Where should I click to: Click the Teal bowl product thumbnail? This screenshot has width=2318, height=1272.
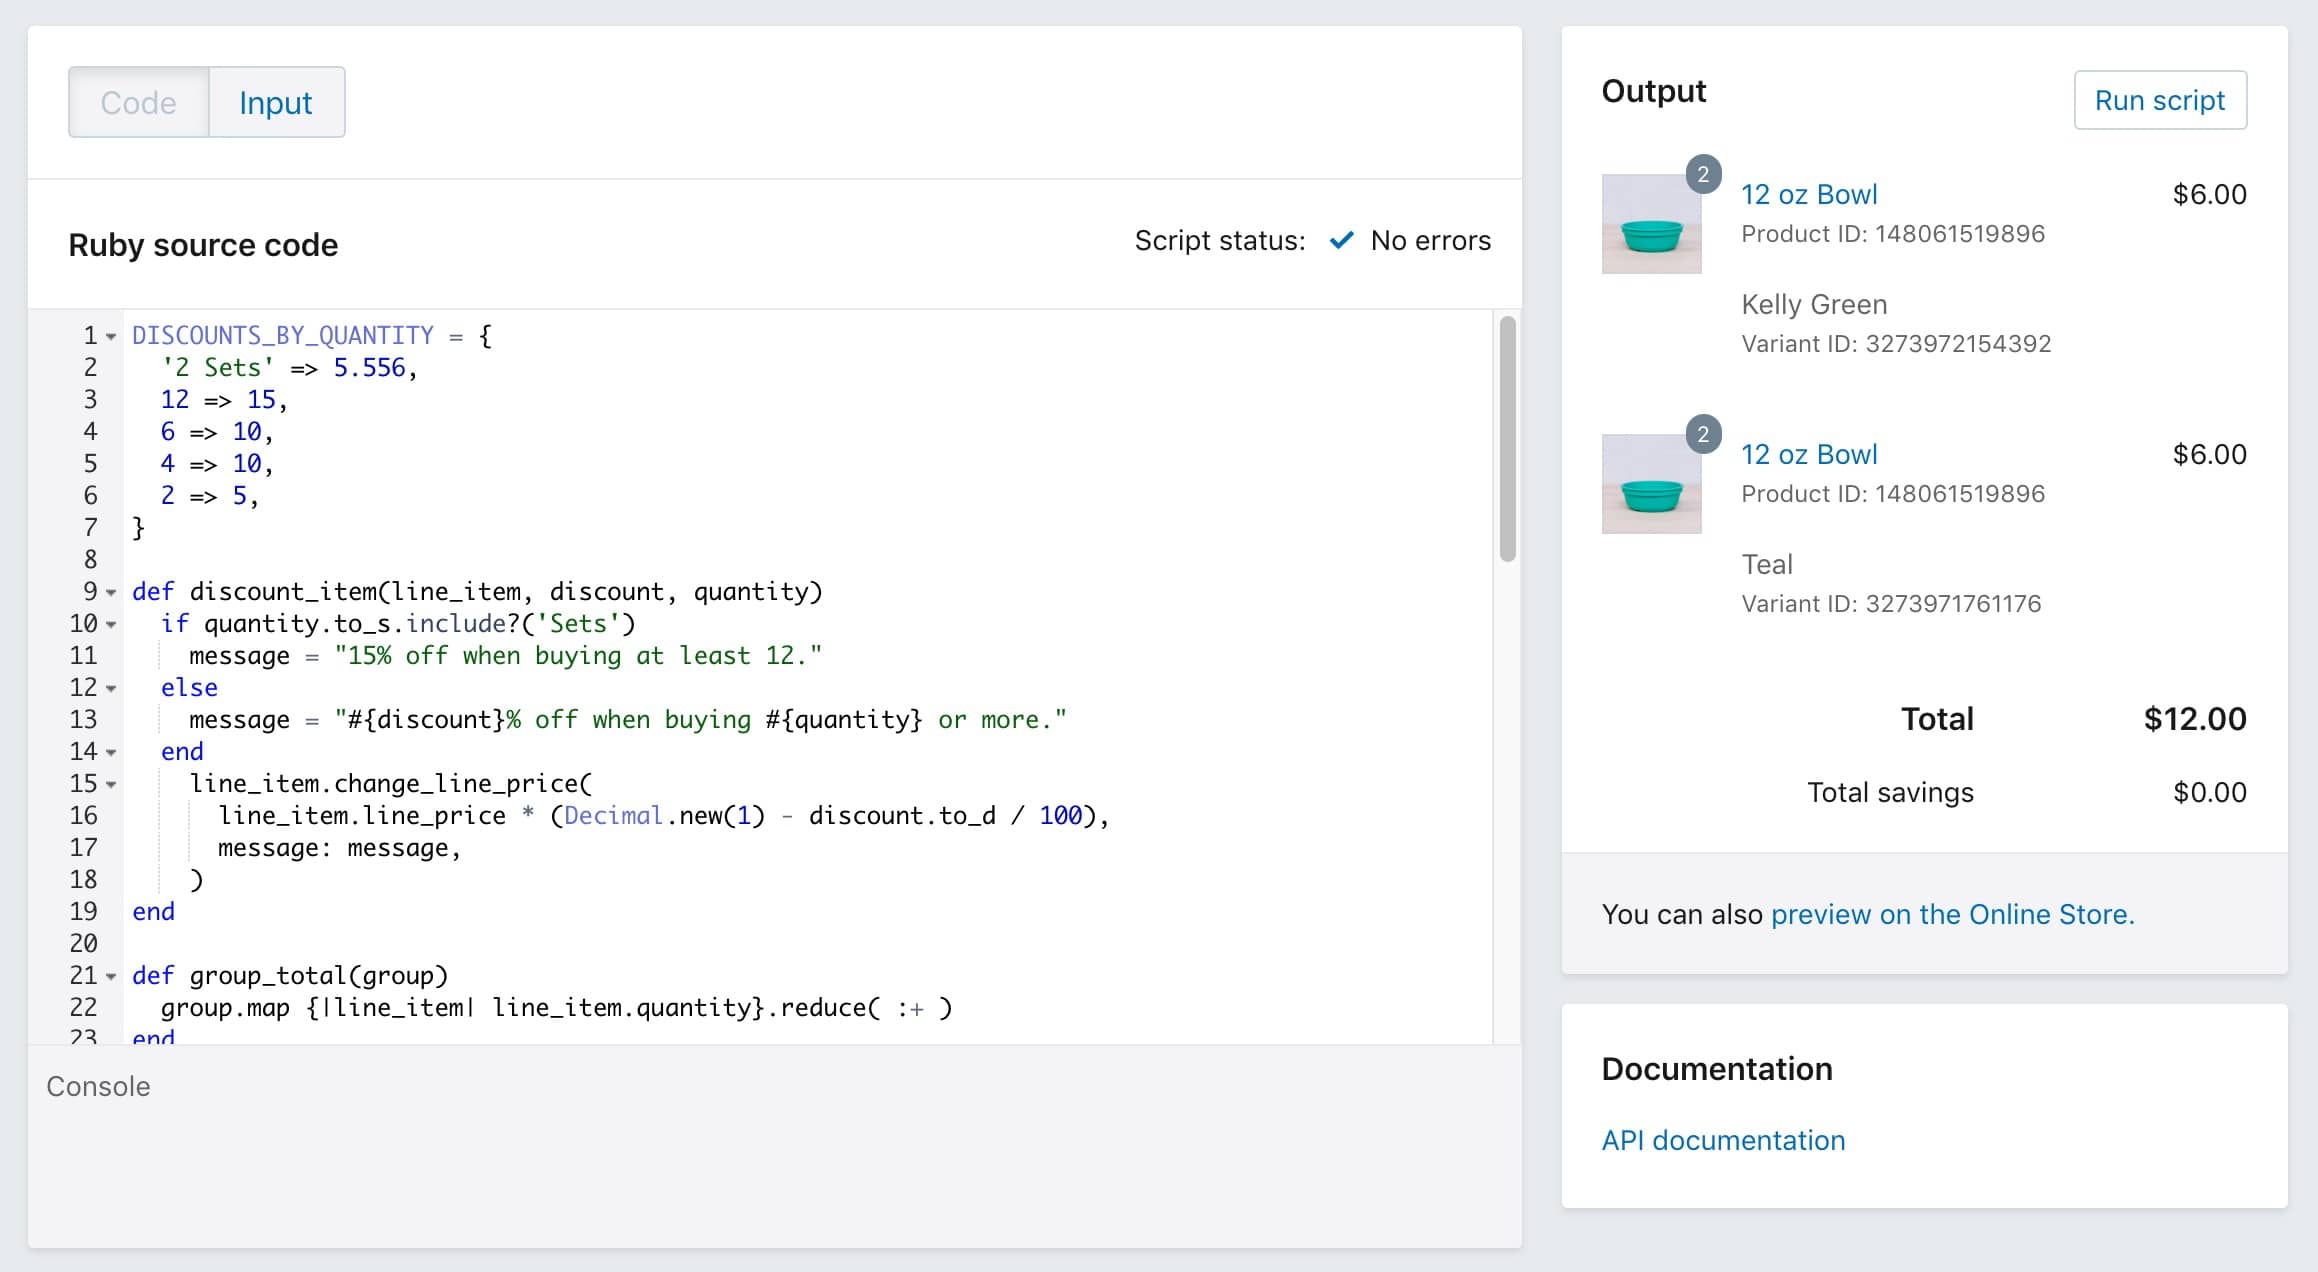pos(1651,484)
